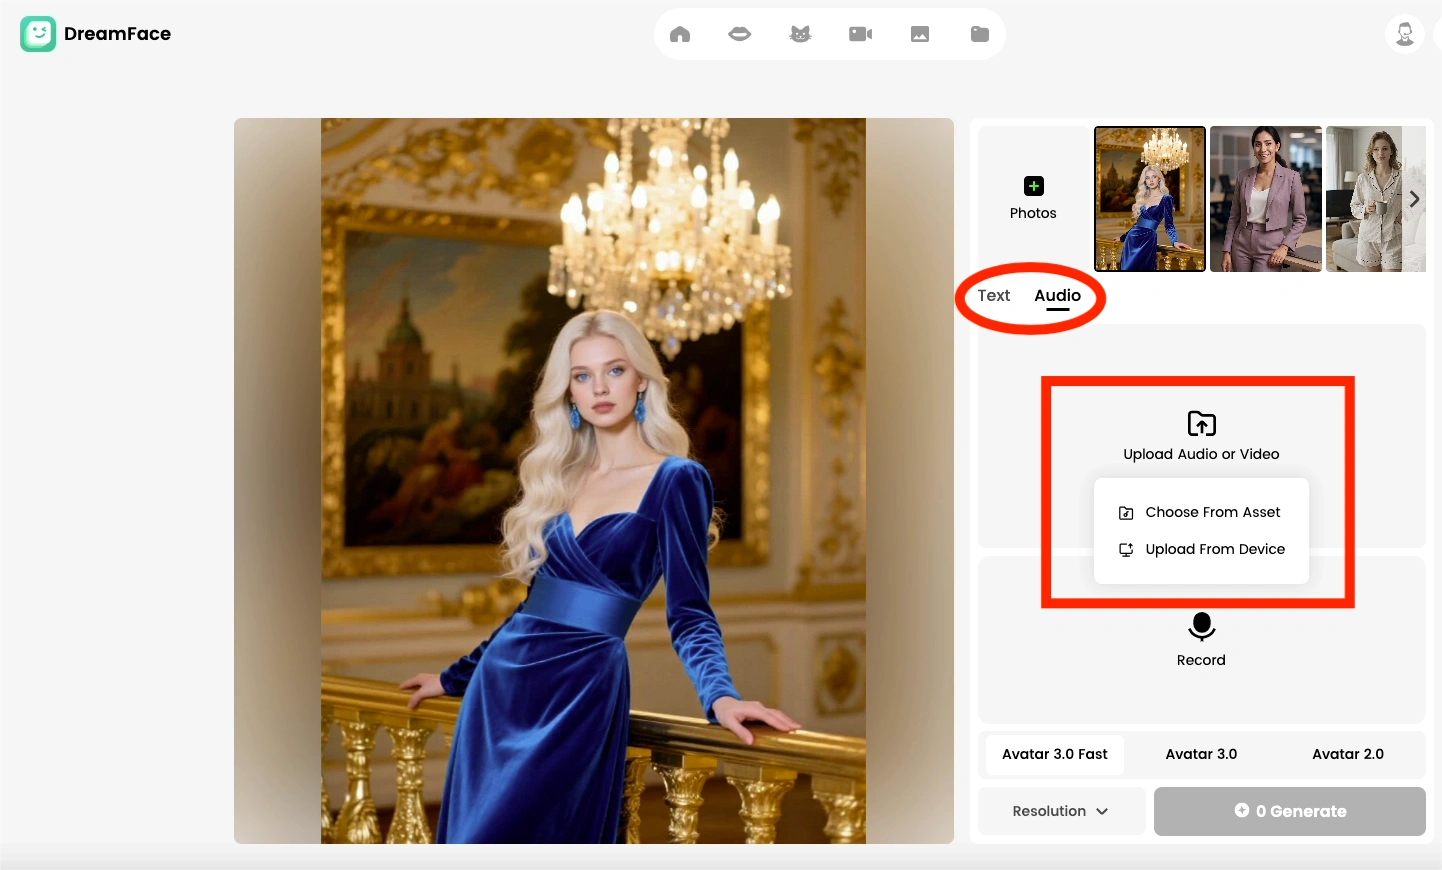Screen dimensions: 1442x870
Task: Open the lip sync lips icon
Action: 740,34
